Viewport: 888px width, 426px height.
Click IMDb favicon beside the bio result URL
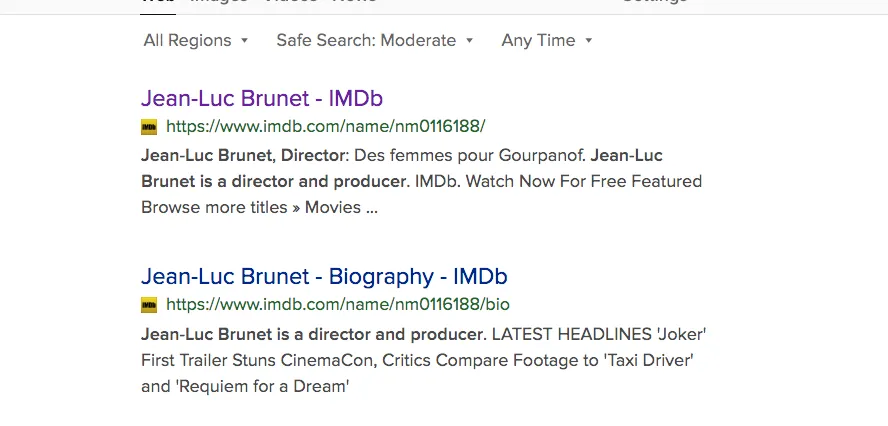[149, 305]
